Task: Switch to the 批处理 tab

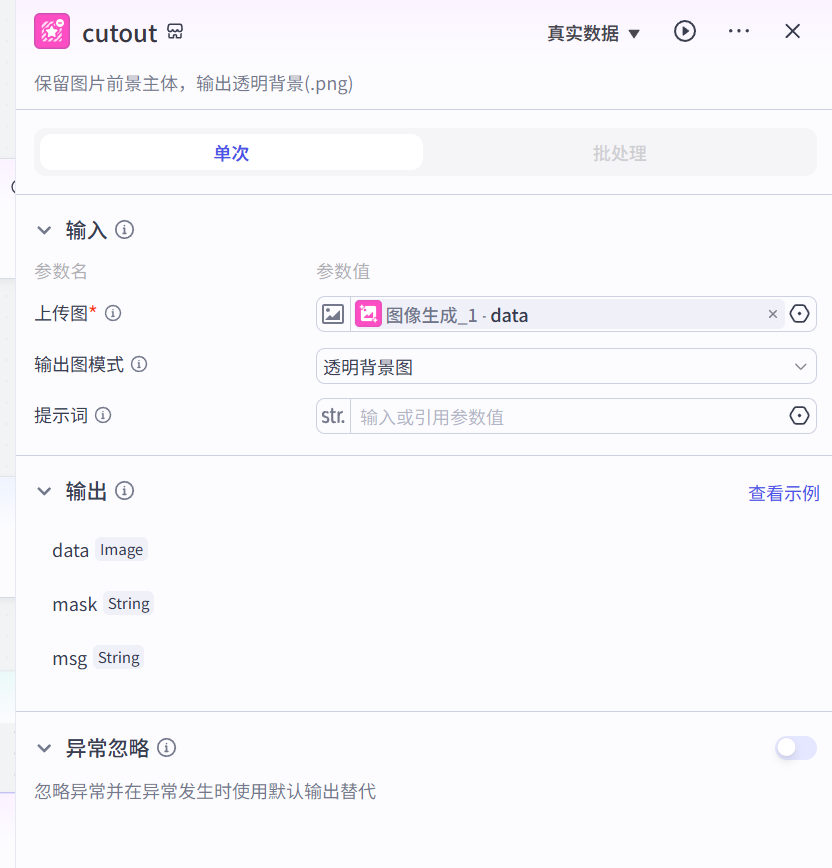Action: 619,153
